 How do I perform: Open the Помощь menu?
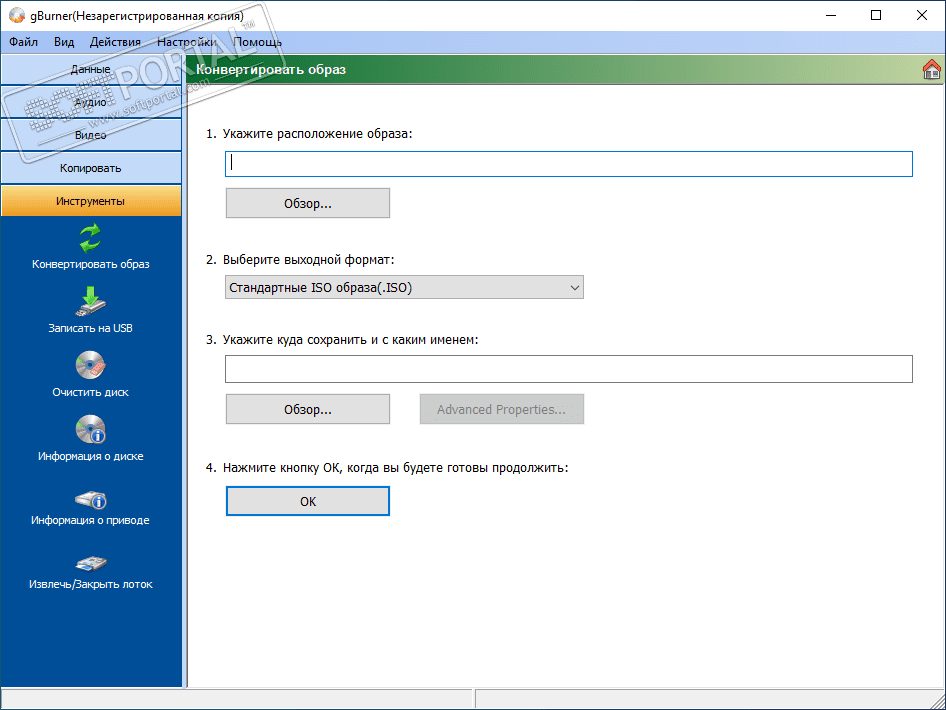[258, 42]
